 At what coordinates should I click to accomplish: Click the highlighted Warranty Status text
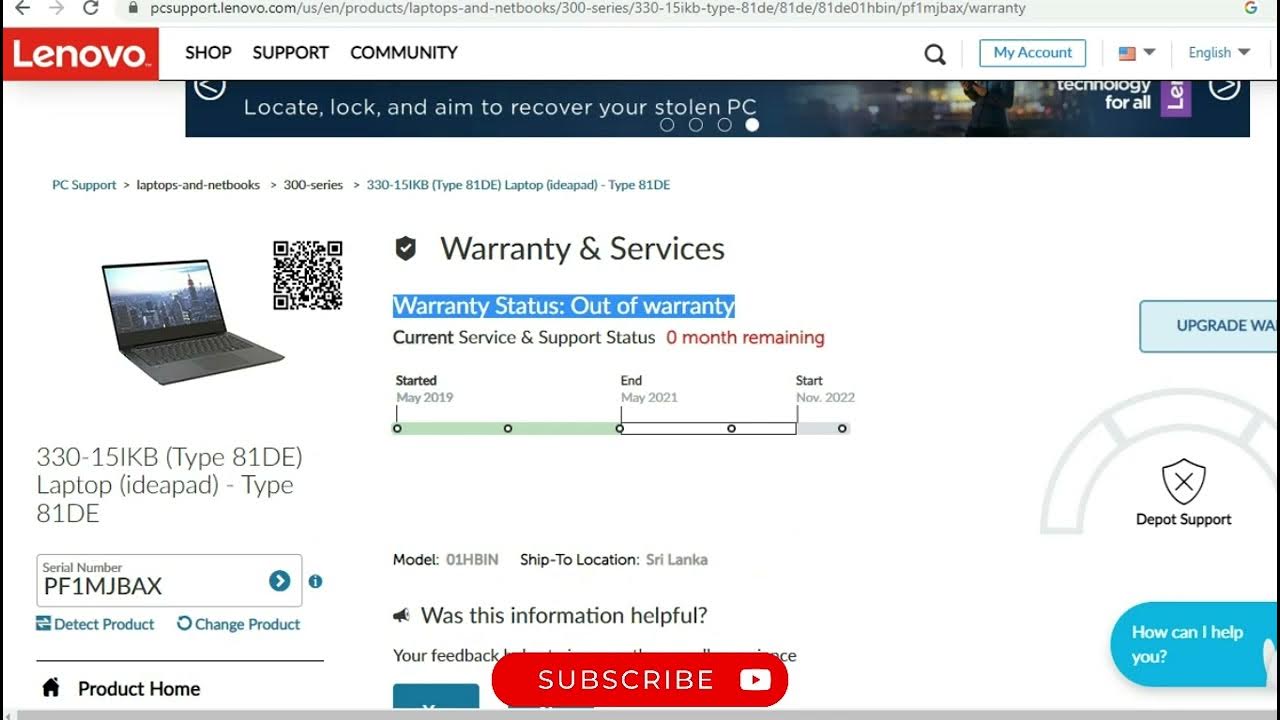coord(564,306)
